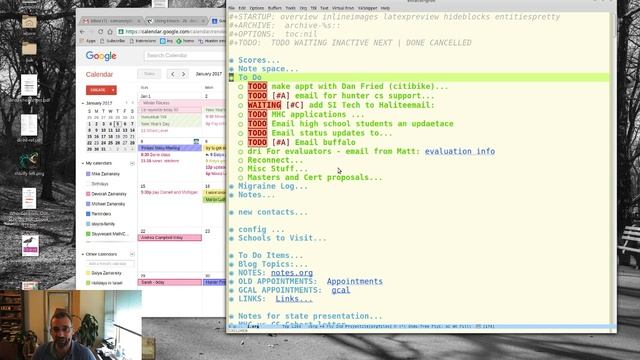Viewport: 640px width, 360px height.
Task: Open the Buffers menu in Emacs
Action: [275, 8]
